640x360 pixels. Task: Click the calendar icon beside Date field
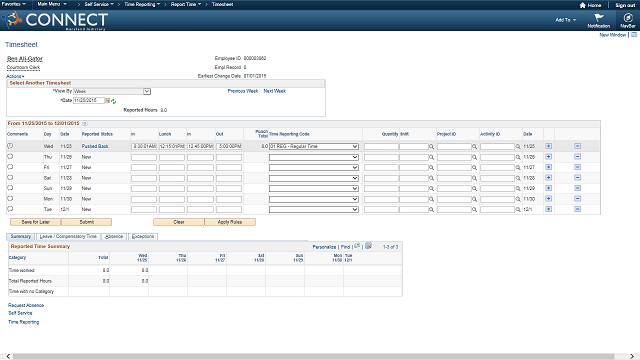point(108,100)
